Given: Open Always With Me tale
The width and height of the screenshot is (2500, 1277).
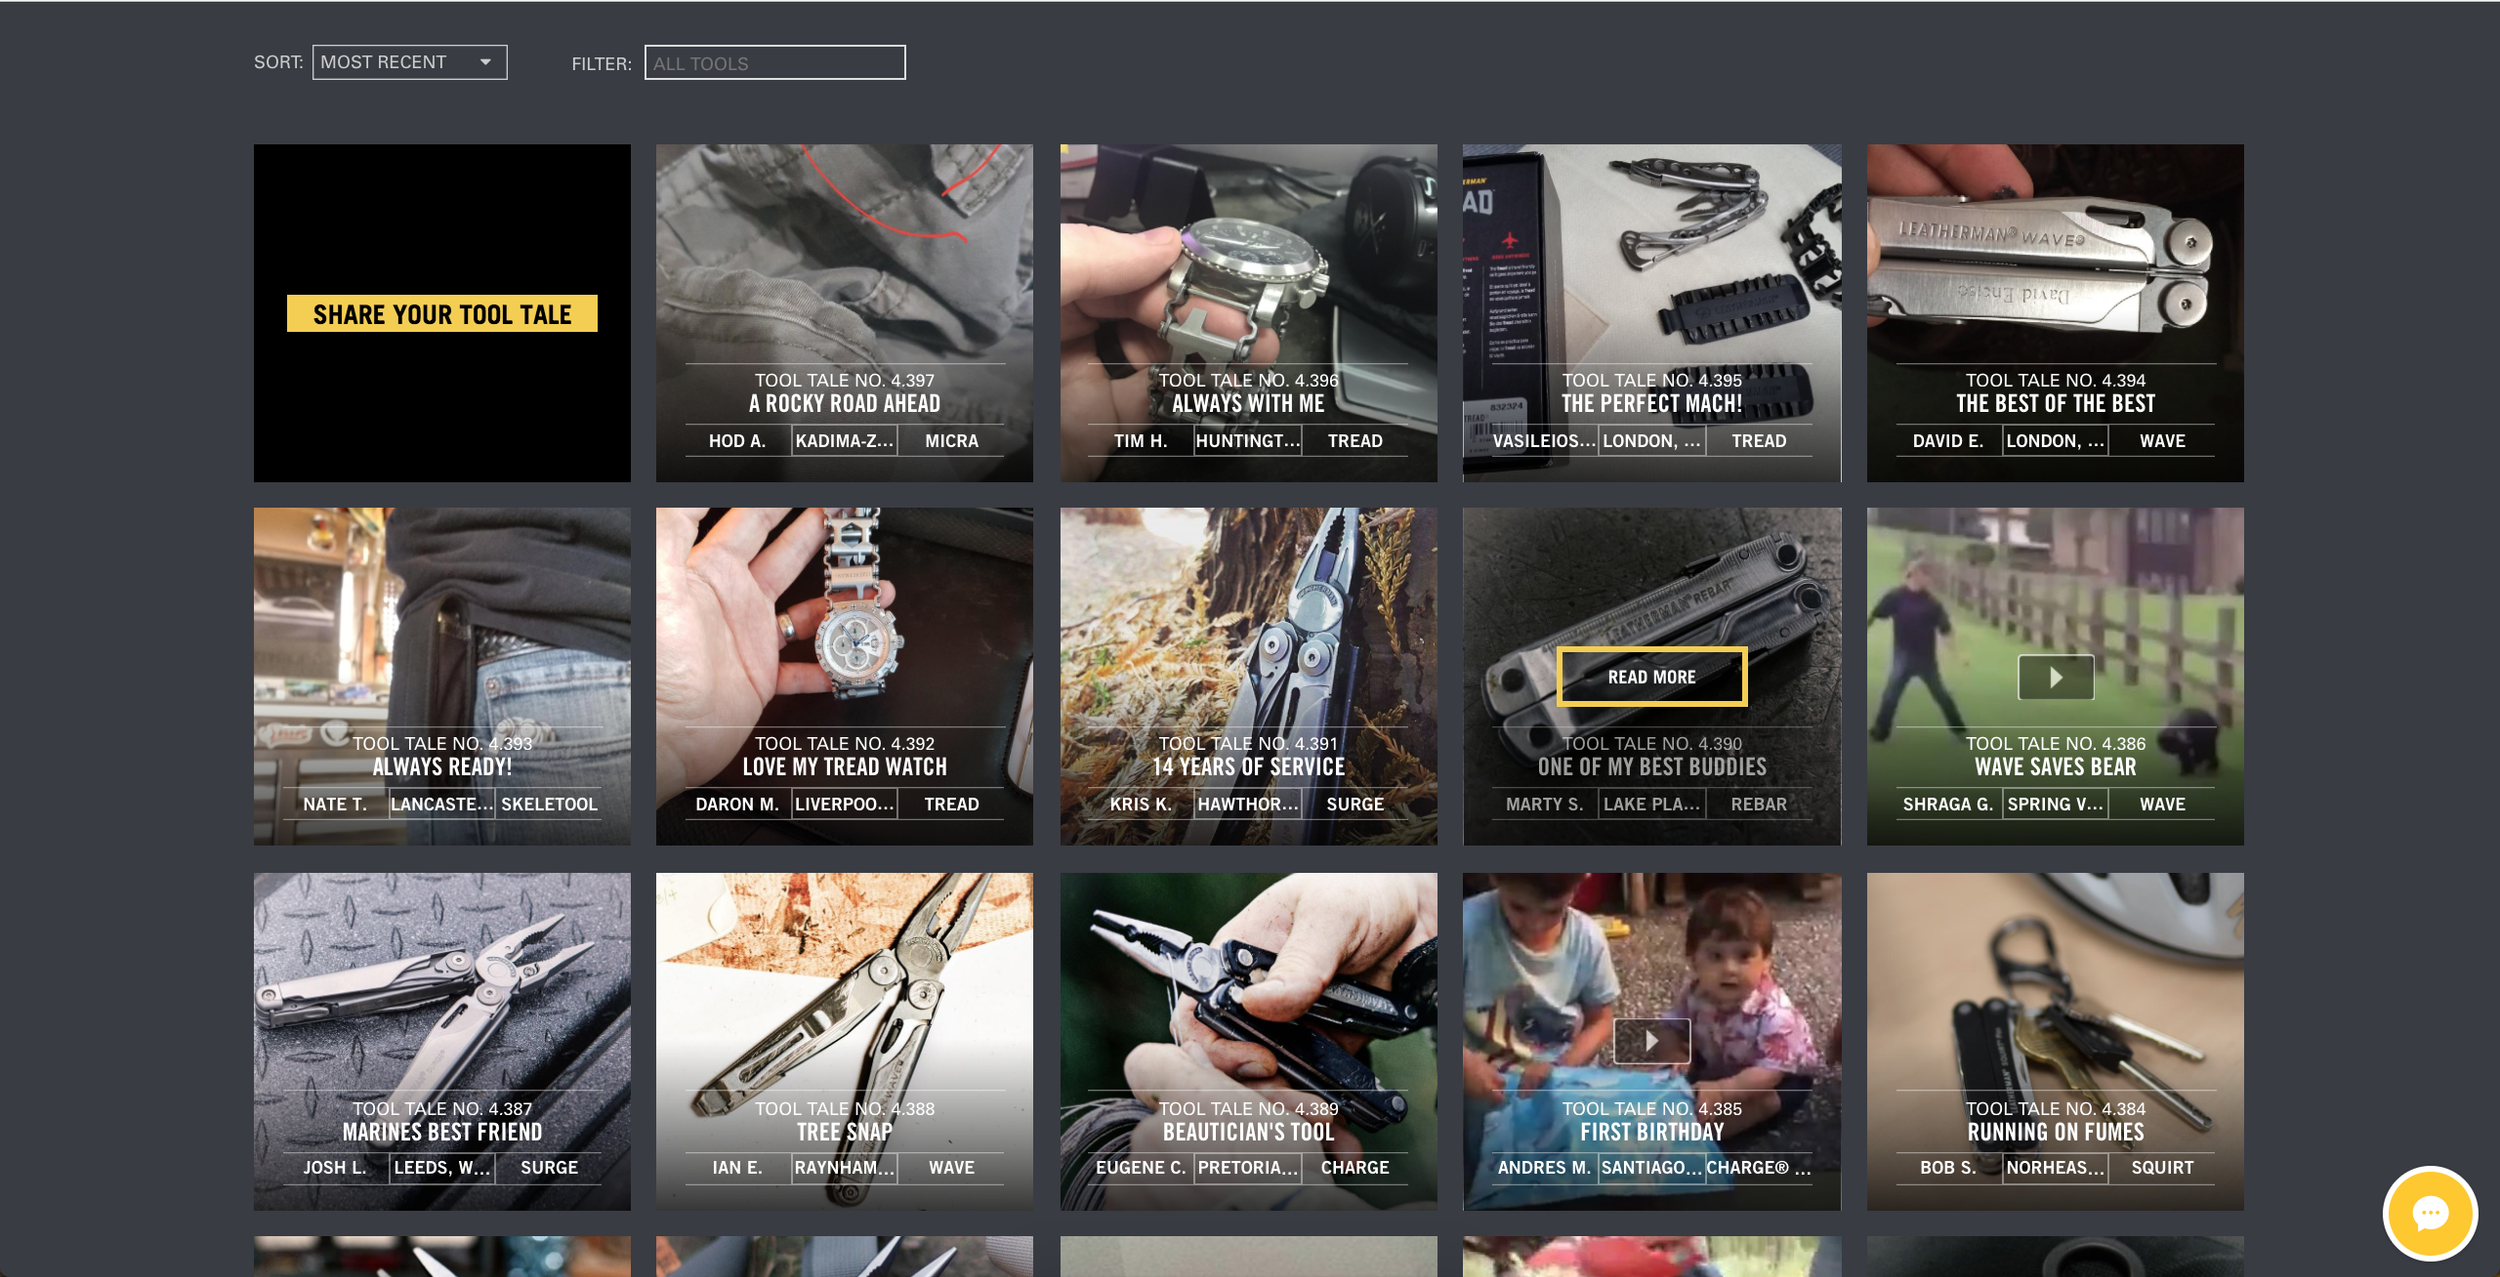Looking at the screenshot, I should pyautogui.click(x=1248, y=404).
